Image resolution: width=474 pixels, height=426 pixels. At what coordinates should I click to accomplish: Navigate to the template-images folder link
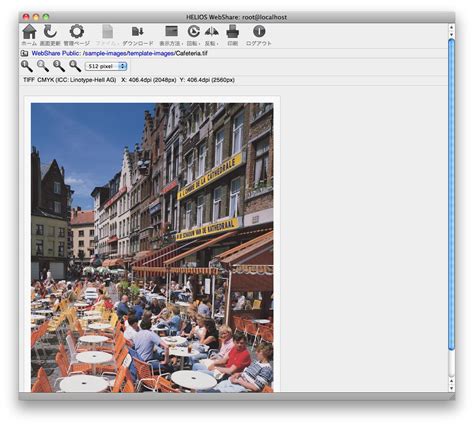coord(151,53)
